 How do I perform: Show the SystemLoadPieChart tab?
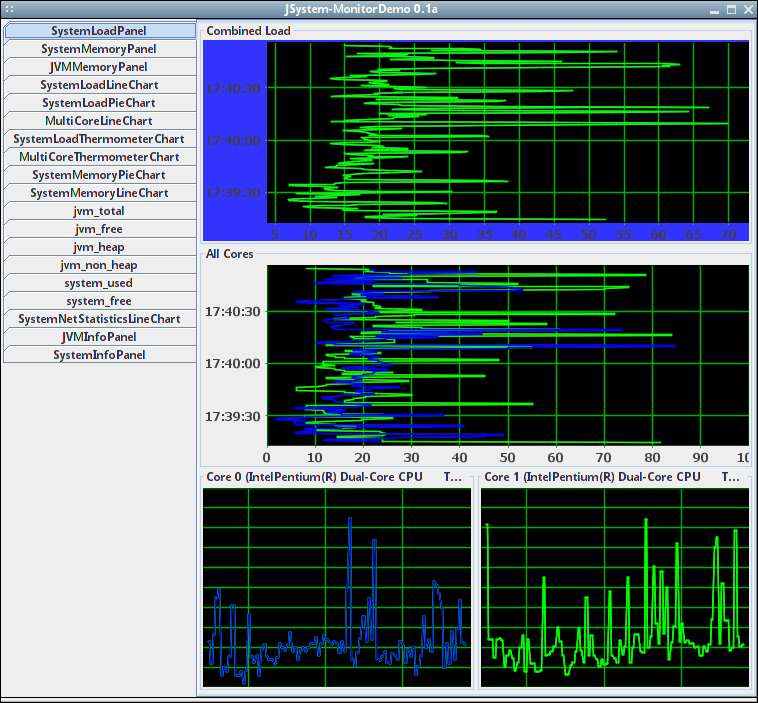tap(100, 103)
